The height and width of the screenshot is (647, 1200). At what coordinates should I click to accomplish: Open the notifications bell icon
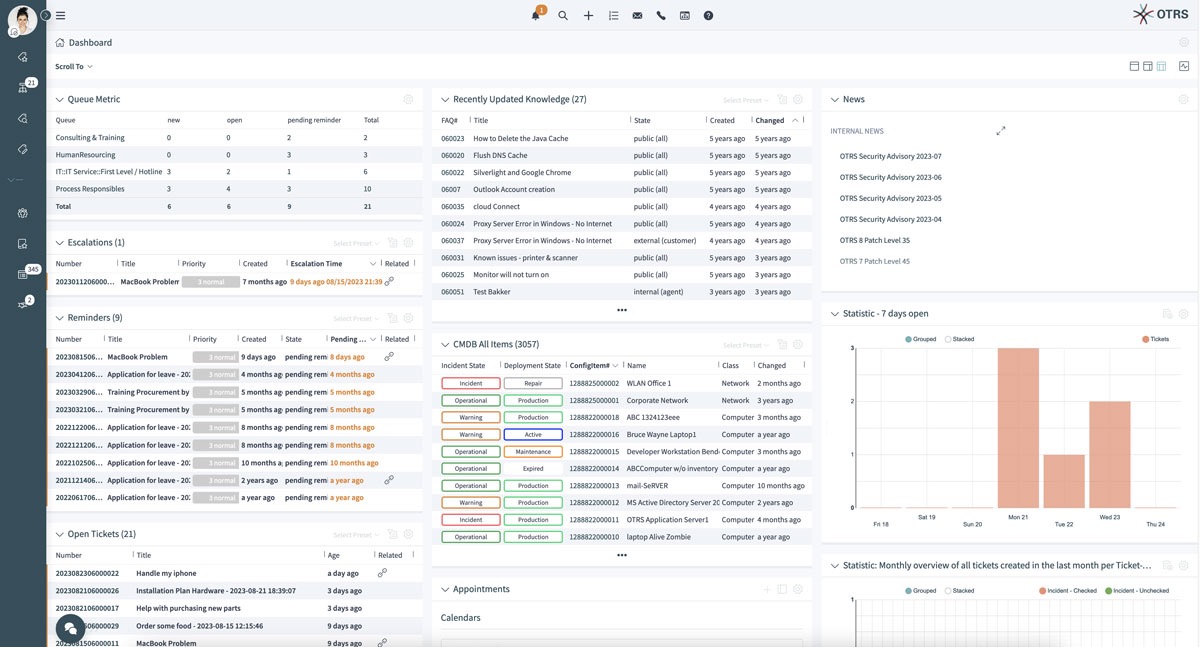tap(536, 15)
